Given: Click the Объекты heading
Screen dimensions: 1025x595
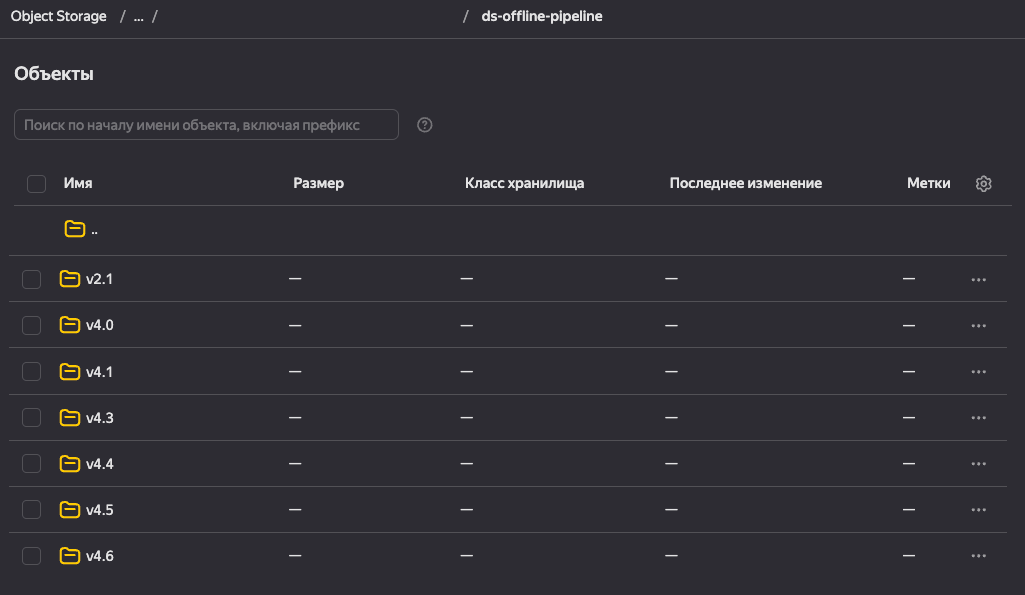Looking at the screenshot, I should click(x=54, y=74).
